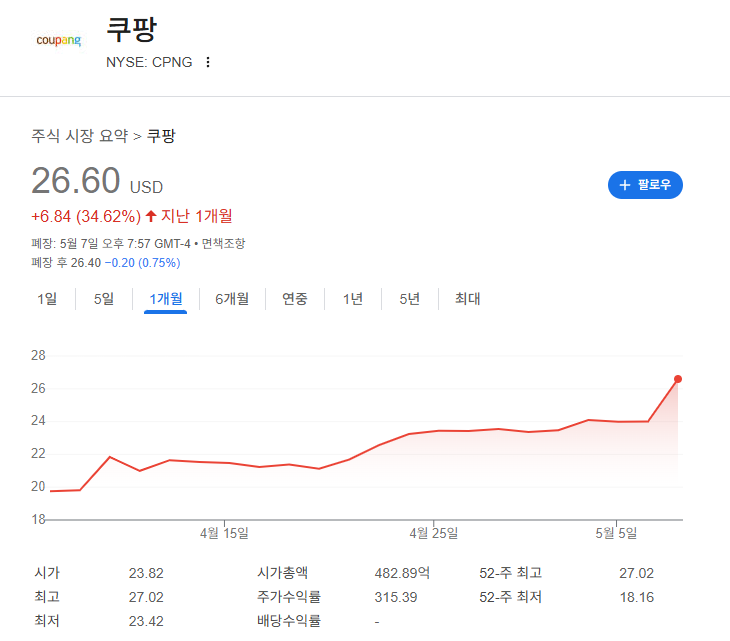Viewport: 730px width, 641px height.
Task: Click the 면책조항 disclaimer link
Action: tap(223, 243)
